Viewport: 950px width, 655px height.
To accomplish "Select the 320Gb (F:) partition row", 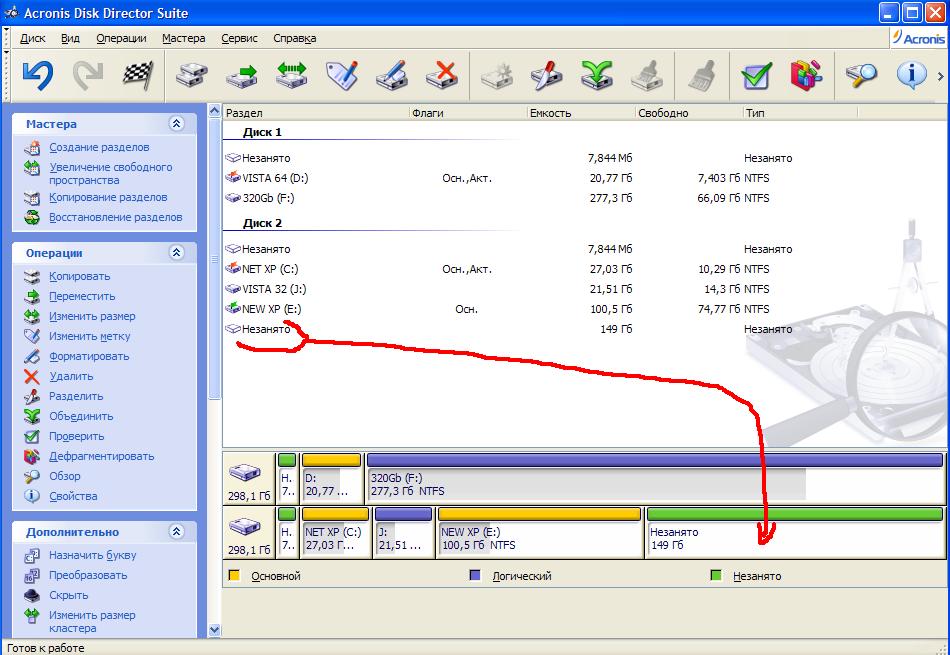I will [x=509, y=198].
